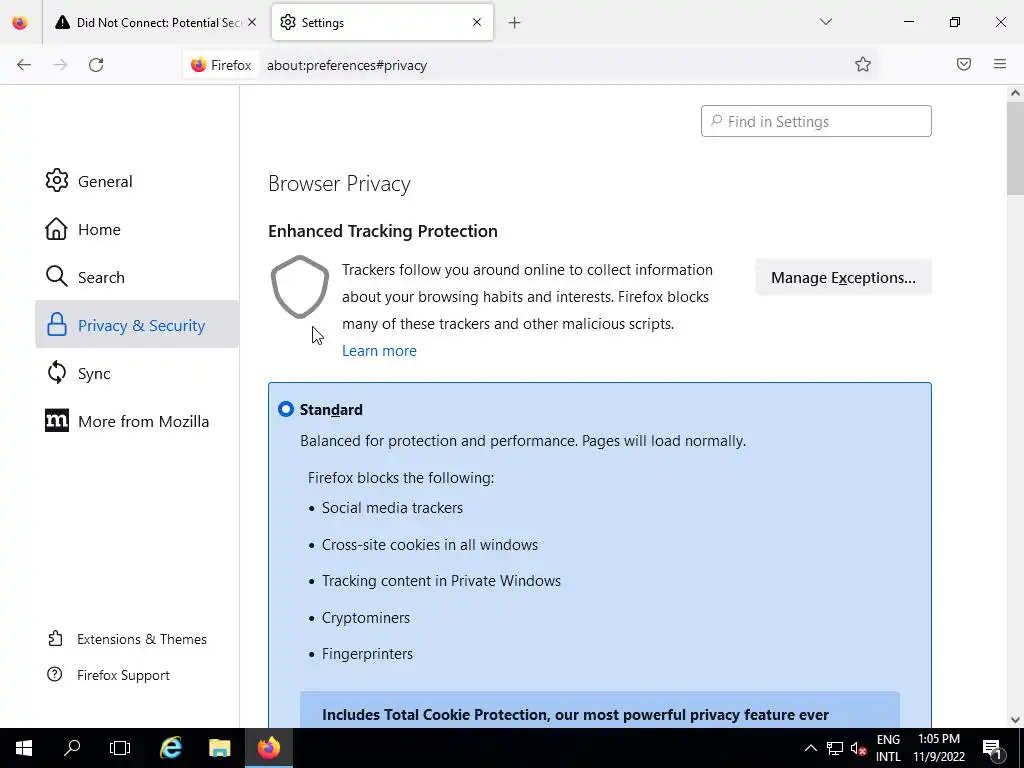
Task: Click the Sync arrows icon
Action: coord(57,373)
